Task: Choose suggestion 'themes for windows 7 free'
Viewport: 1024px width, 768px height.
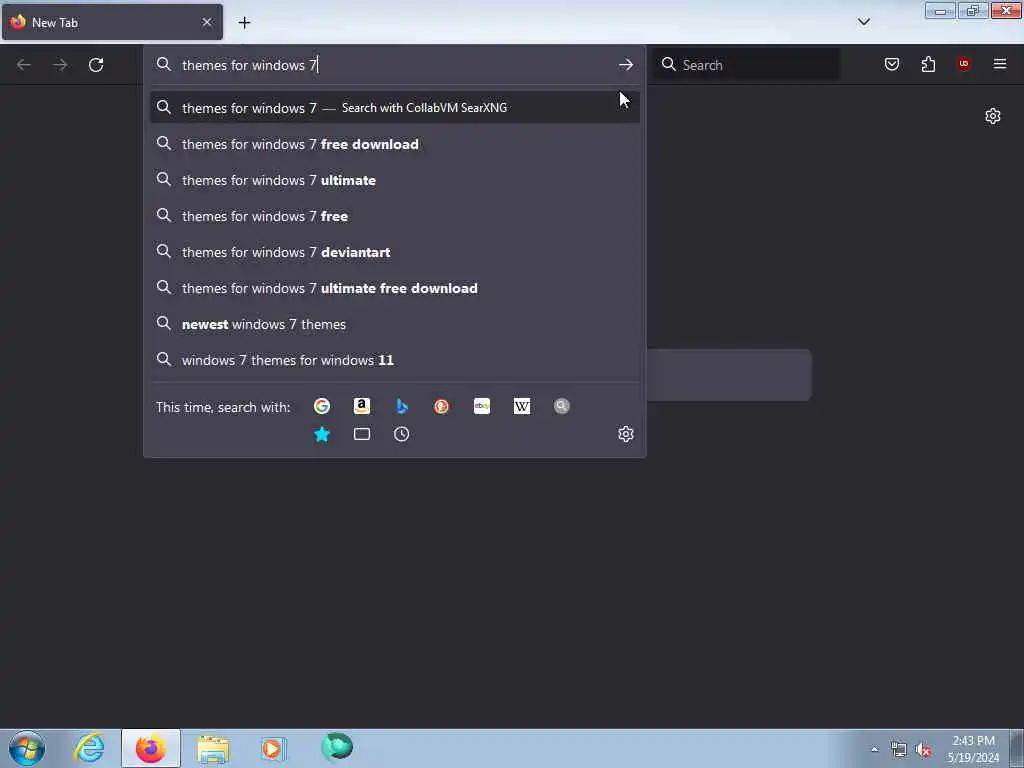Action: [394, 216]
